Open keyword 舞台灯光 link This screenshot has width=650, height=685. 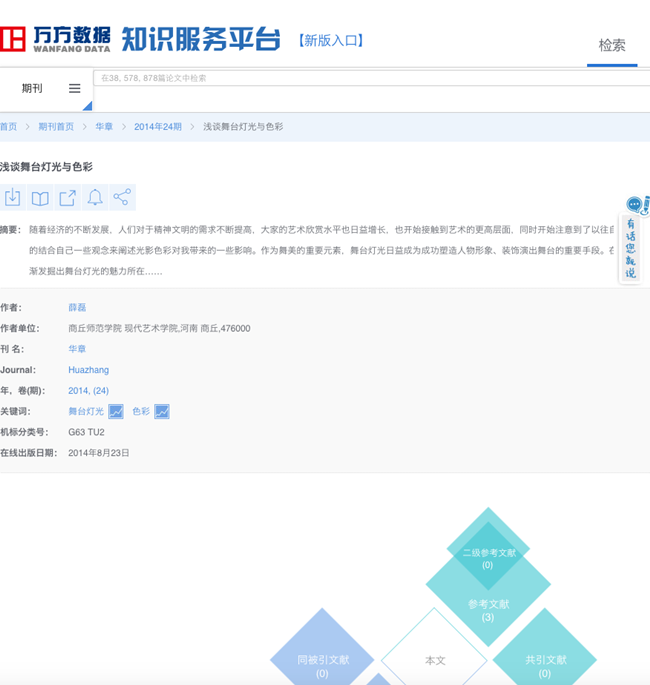coord(86,412)
